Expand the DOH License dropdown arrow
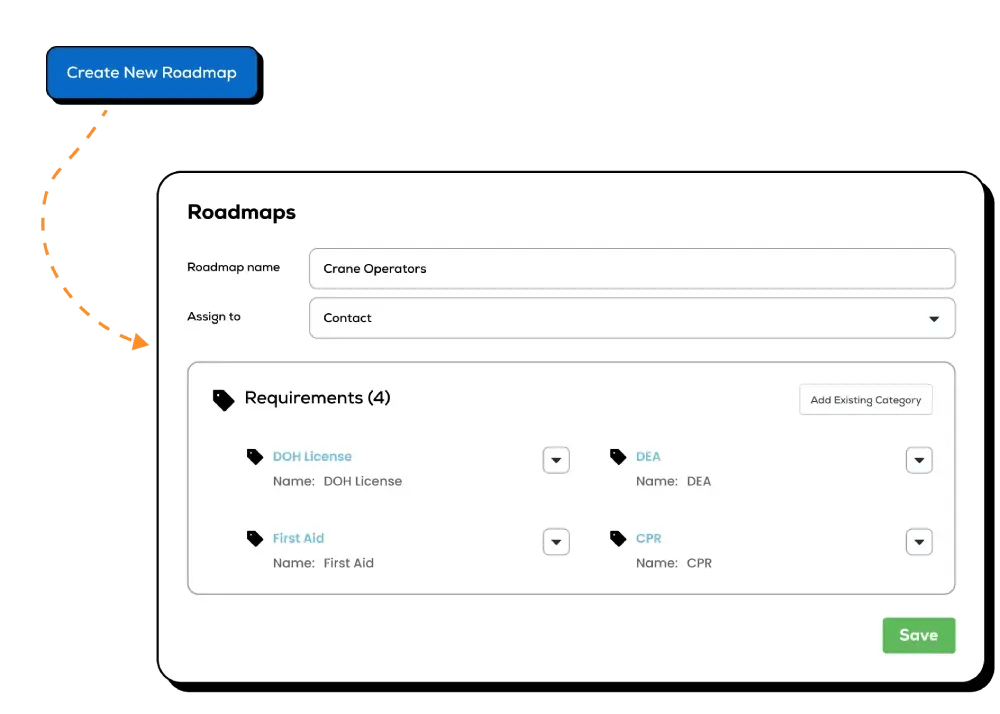 point(556,460)
